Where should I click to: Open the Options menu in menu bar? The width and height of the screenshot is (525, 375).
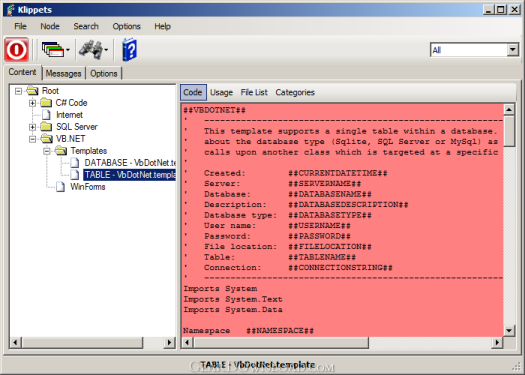[126, 26]
